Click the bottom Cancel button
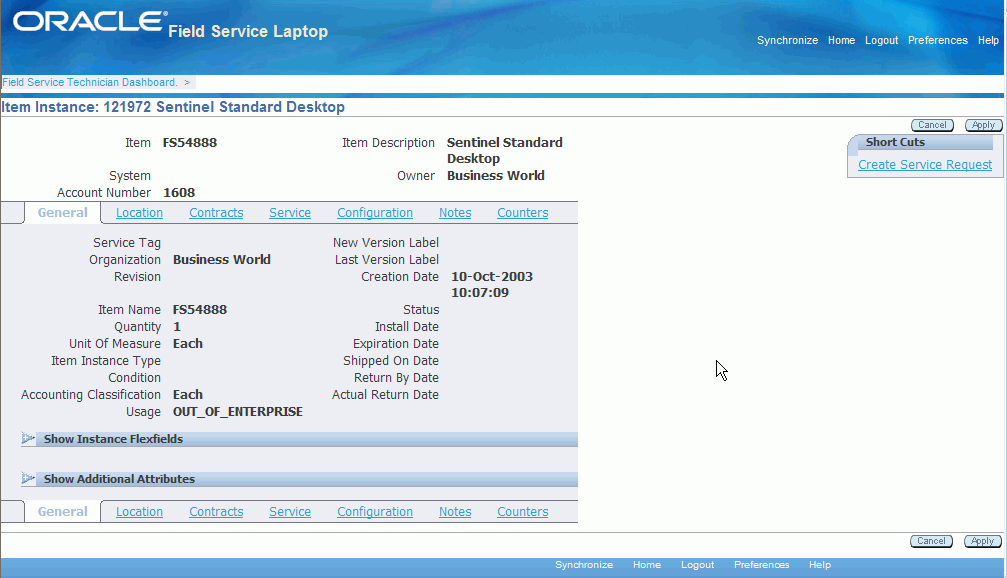1007x578 pixels. (x=931, y=541)
